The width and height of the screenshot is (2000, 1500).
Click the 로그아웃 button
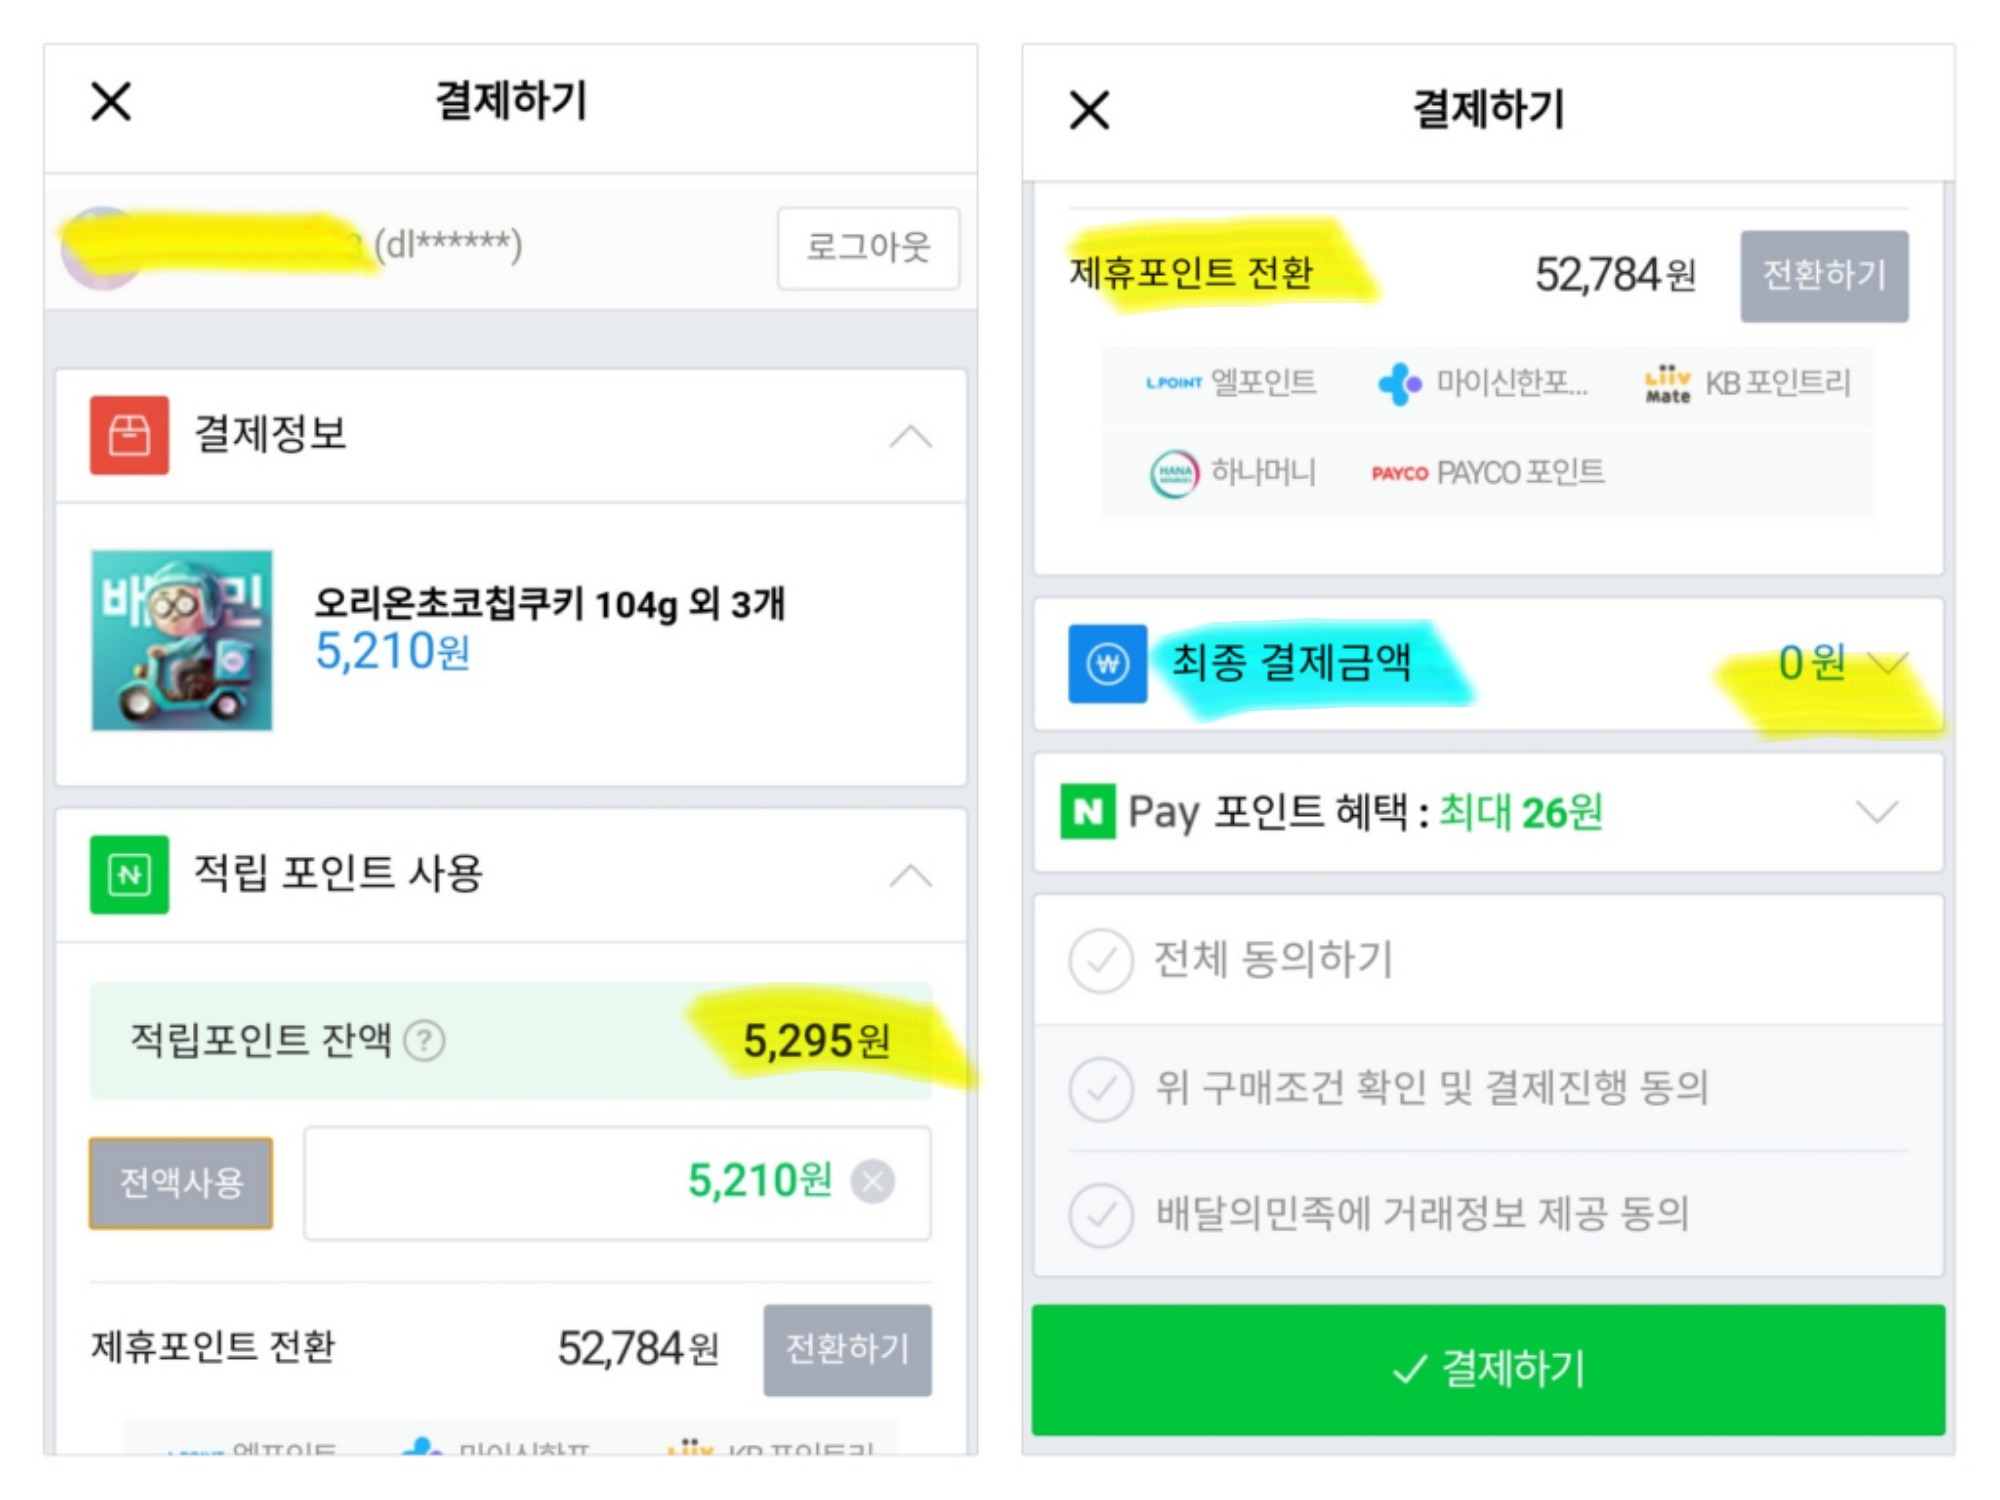pyautogui.click(x=868, y=248)
